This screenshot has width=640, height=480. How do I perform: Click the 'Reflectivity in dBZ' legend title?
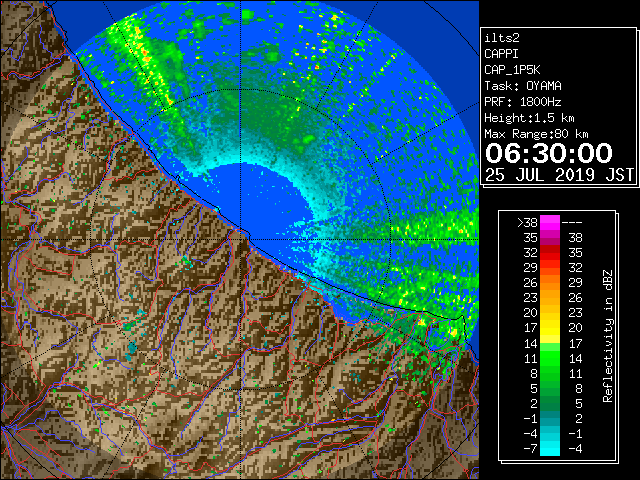pyautogui.click(x=608, y=336)
